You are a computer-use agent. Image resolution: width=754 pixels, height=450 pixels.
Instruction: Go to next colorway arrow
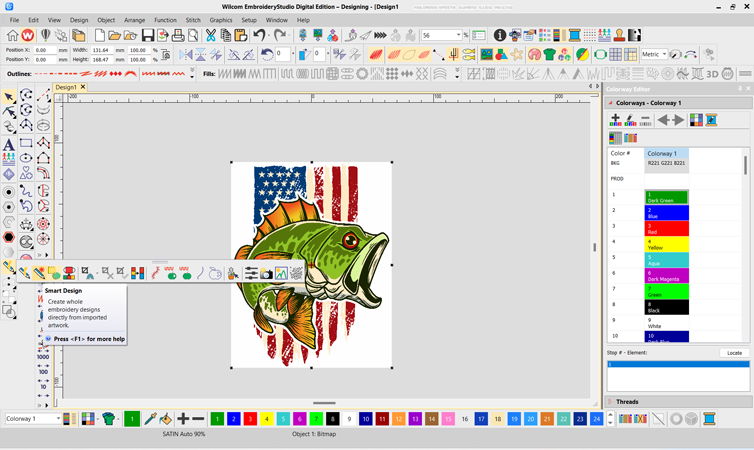point(679,120)
